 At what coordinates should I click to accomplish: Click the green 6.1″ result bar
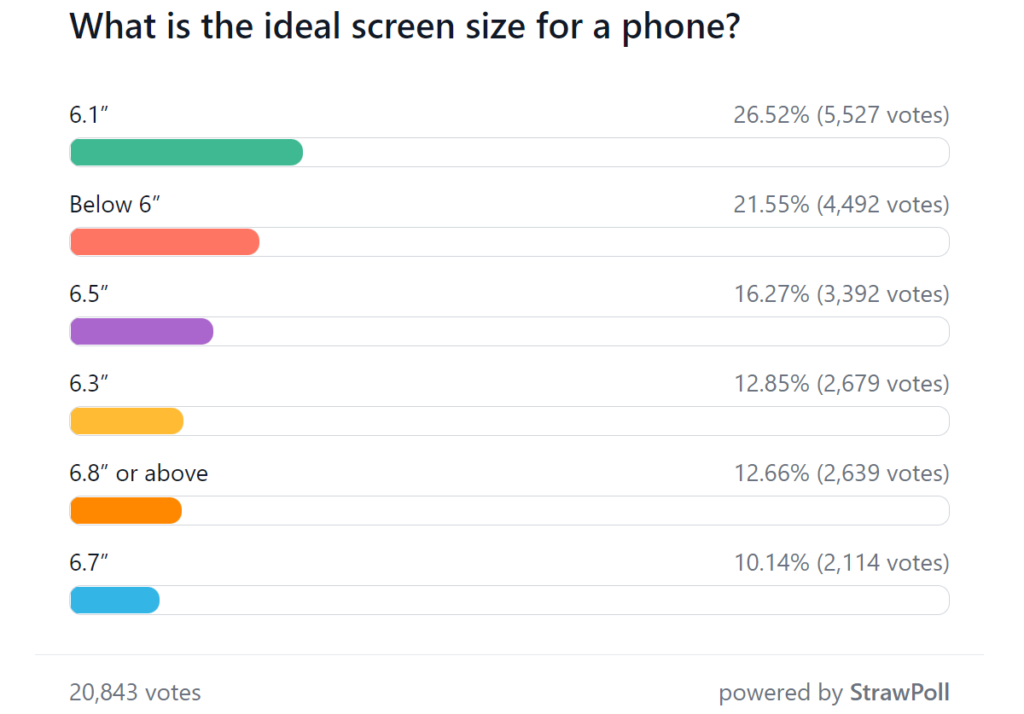(186, 152)
